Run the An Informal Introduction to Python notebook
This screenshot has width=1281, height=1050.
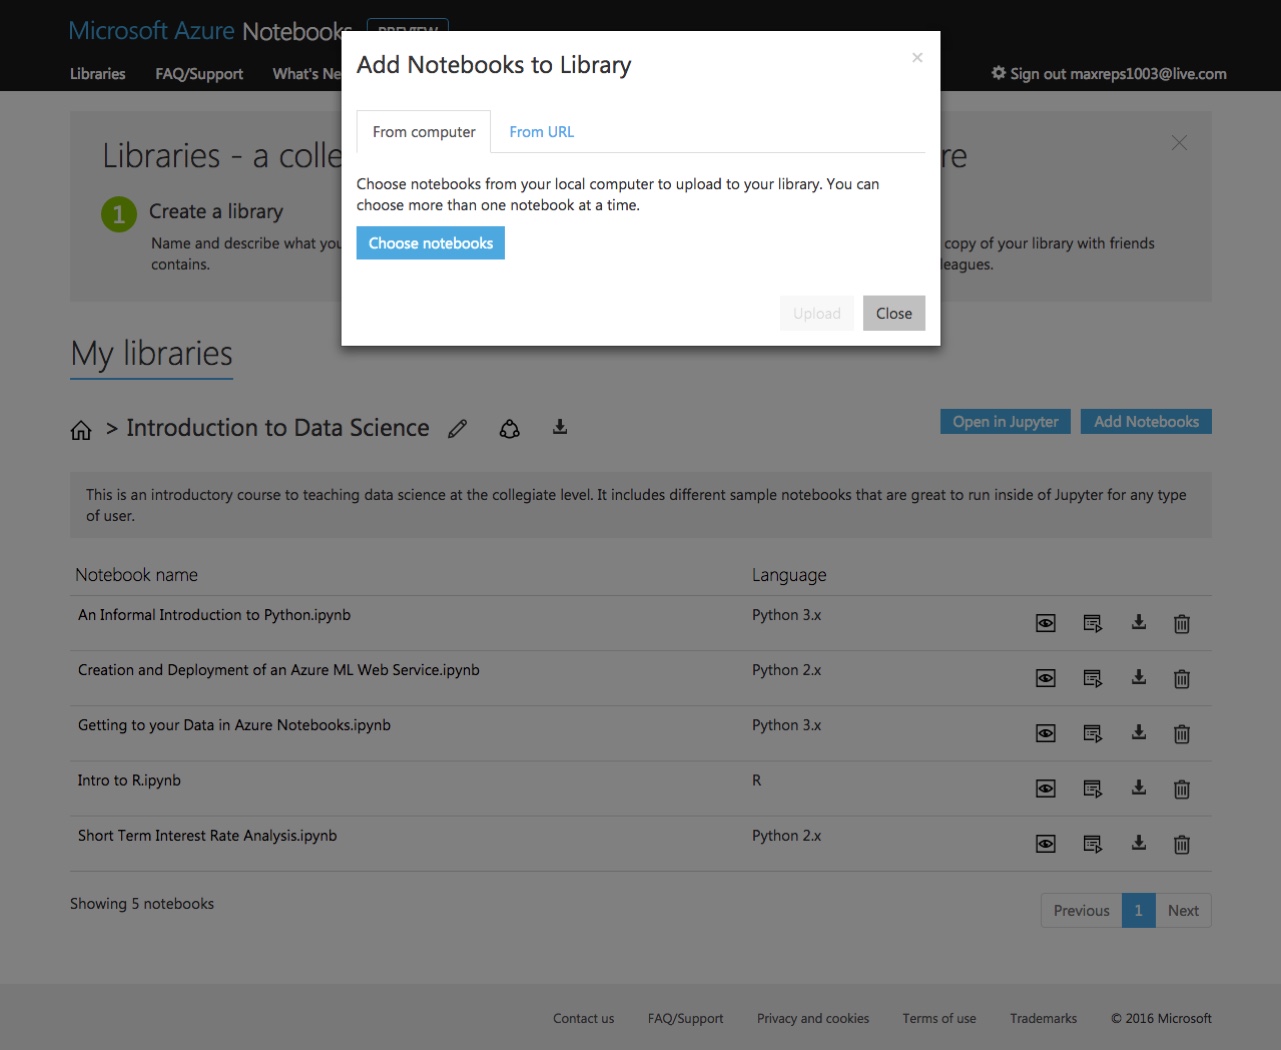[1092, 624]
